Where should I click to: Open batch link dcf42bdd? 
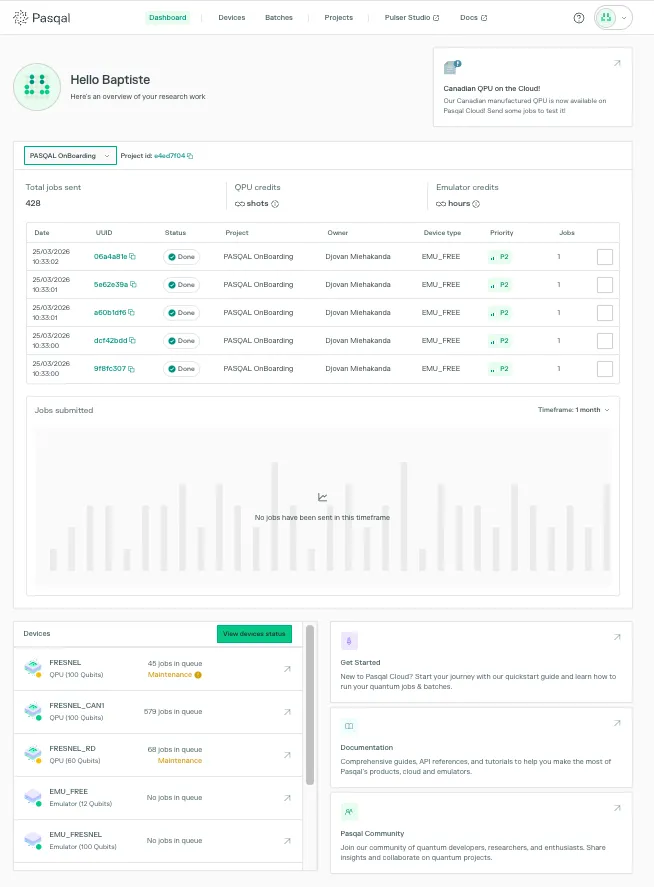point(110,341)
